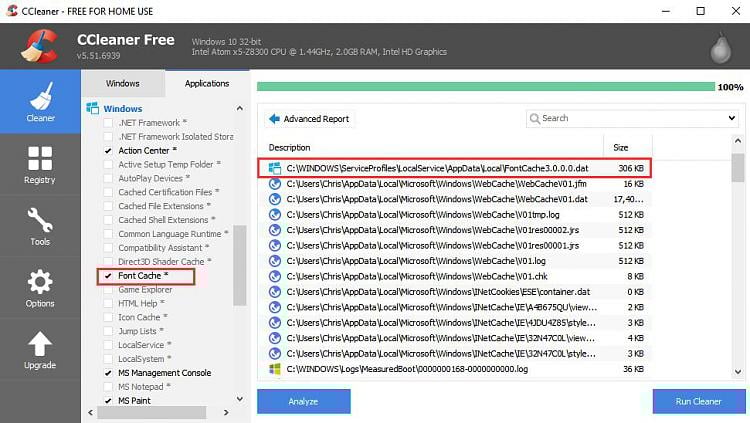The height and width of the screenshot is (423, 750).
Task: Click the options list horizontal scrollbar thumb
Action: [x=152, y=412]
